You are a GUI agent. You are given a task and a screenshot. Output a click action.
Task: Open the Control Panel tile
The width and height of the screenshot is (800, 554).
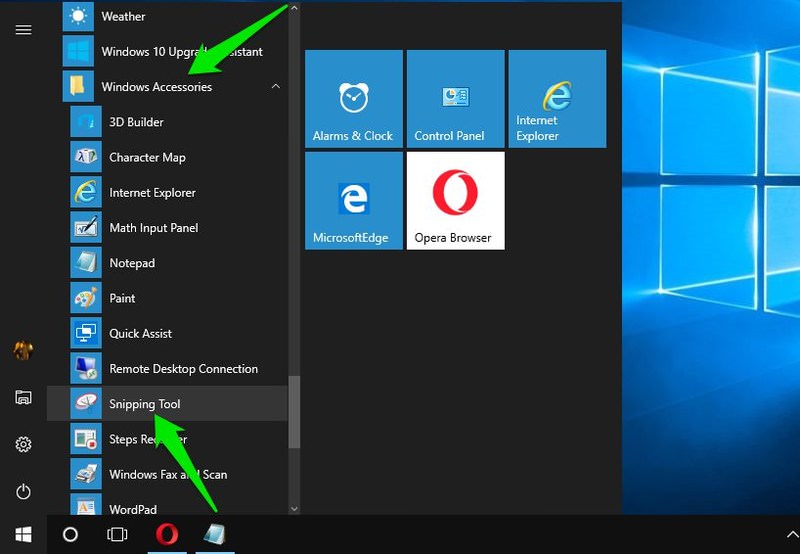[x=456, y=98]
